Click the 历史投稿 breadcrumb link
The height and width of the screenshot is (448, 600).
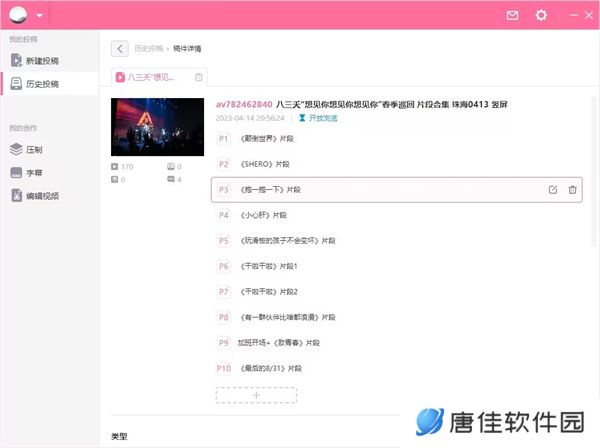149,49
